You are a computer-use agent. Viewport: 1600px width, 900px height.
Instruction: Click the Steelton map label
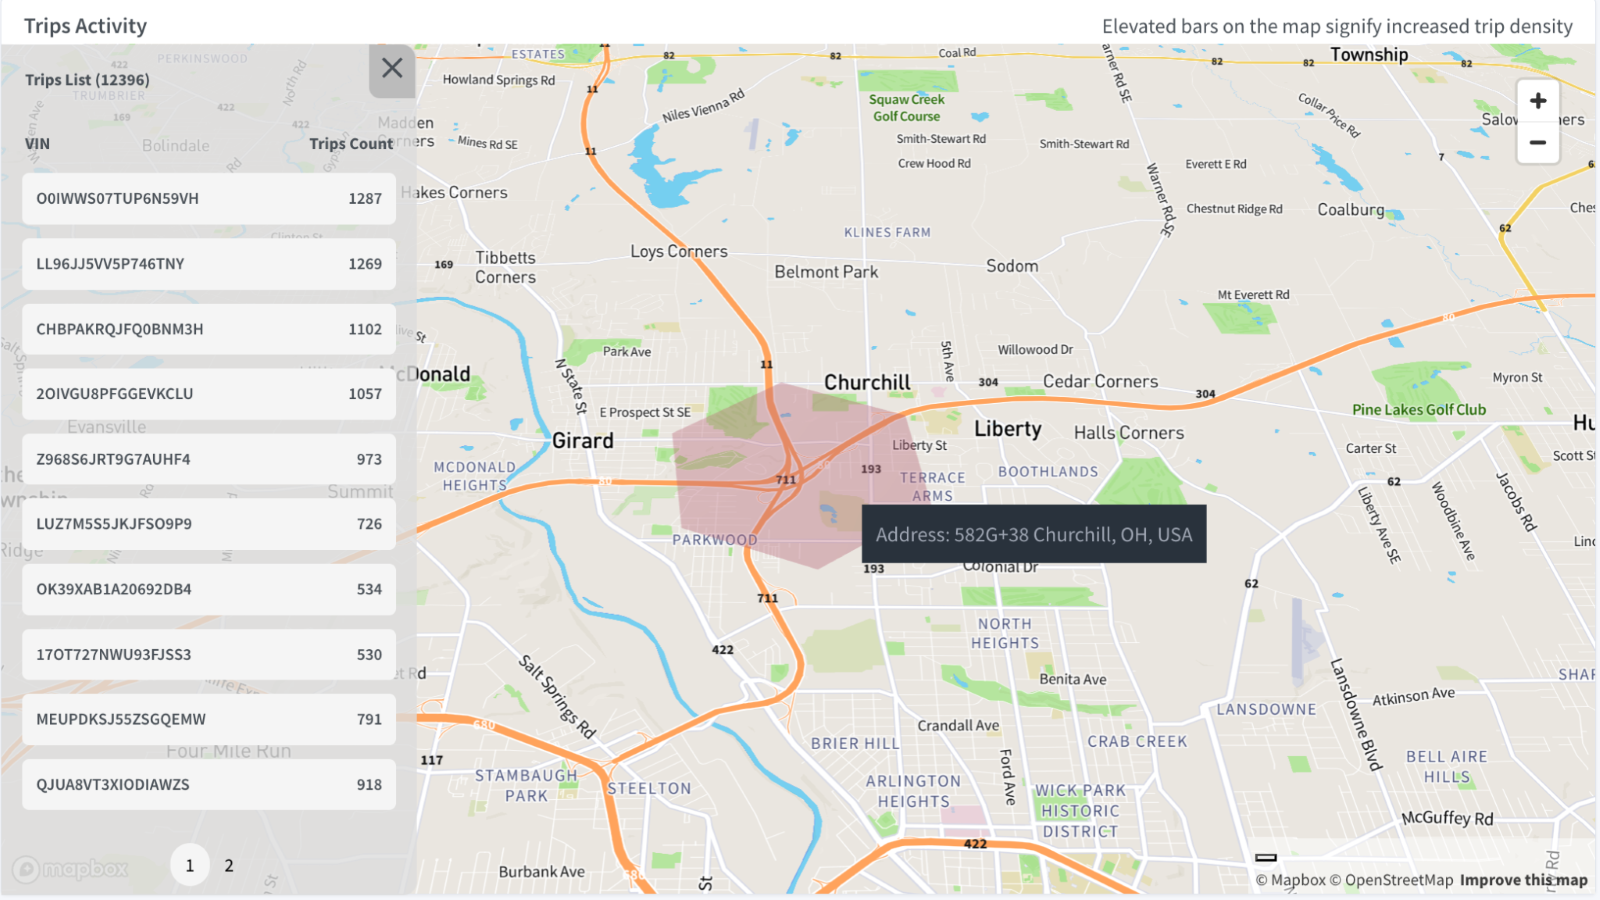point(649,789)
